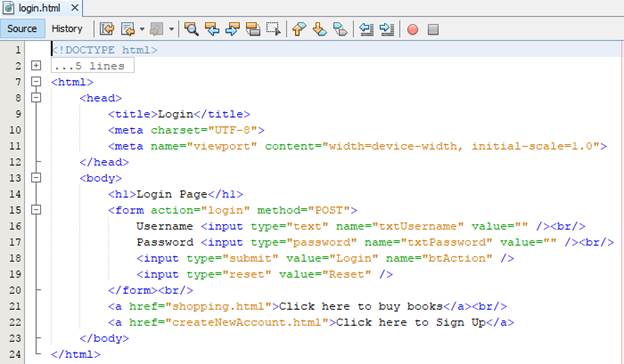Collapse the html fold on line 7

tap(36, 82)
